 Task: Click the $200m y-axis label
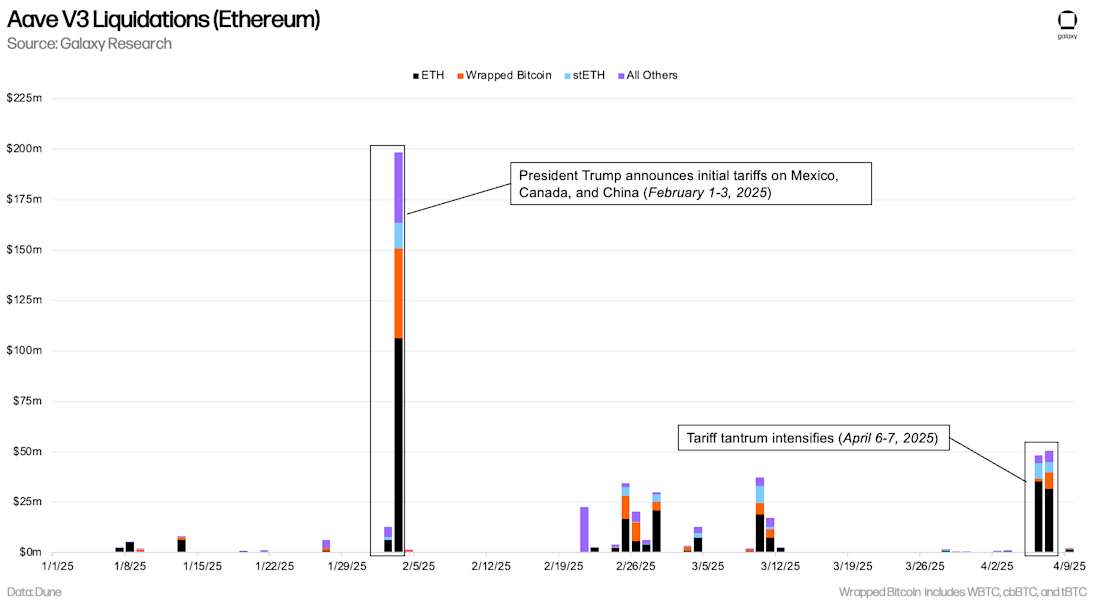tap(24, 149)
